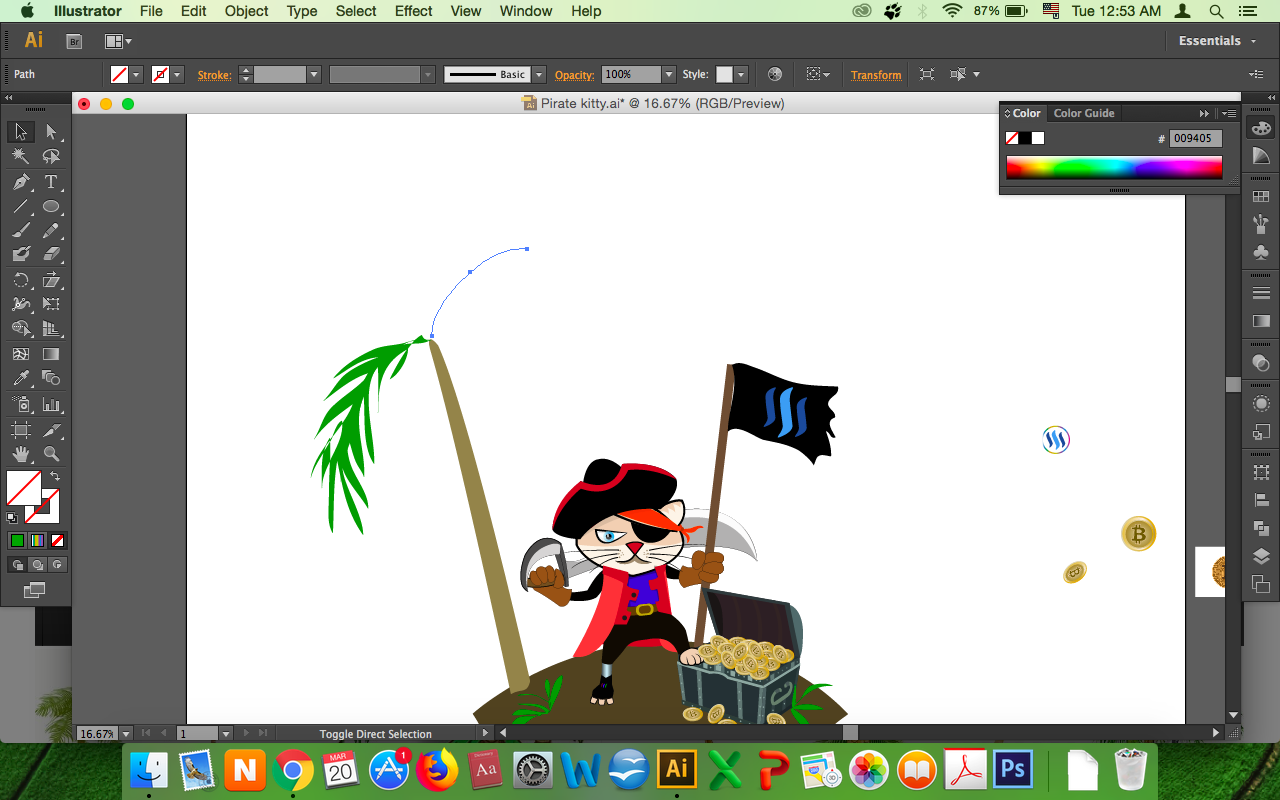1280x800 pixels.
Task: Open the Effect menu
Action: (x=413, y=11)
